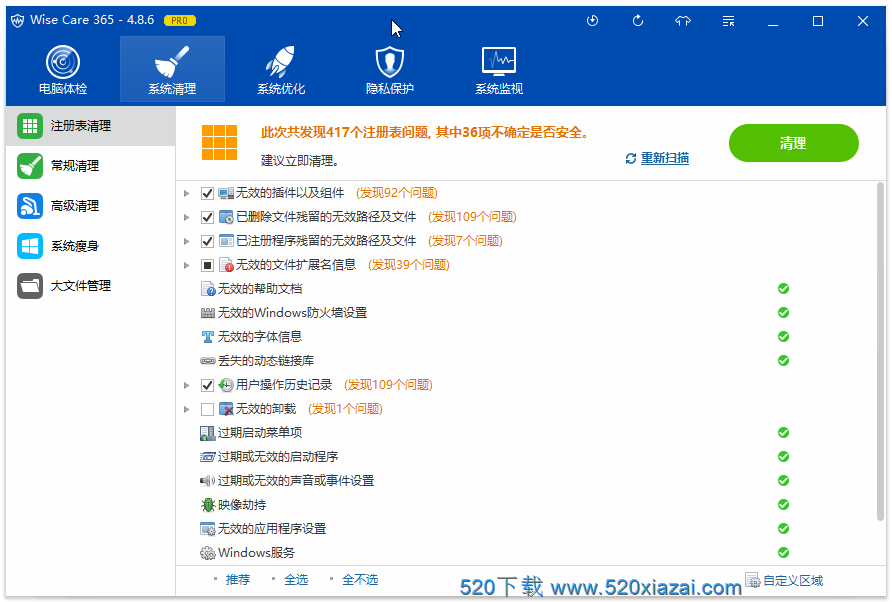Click the title bar backup clock icon
The height and width of the screenshot is (602, 892).
(x=592, y=21)
